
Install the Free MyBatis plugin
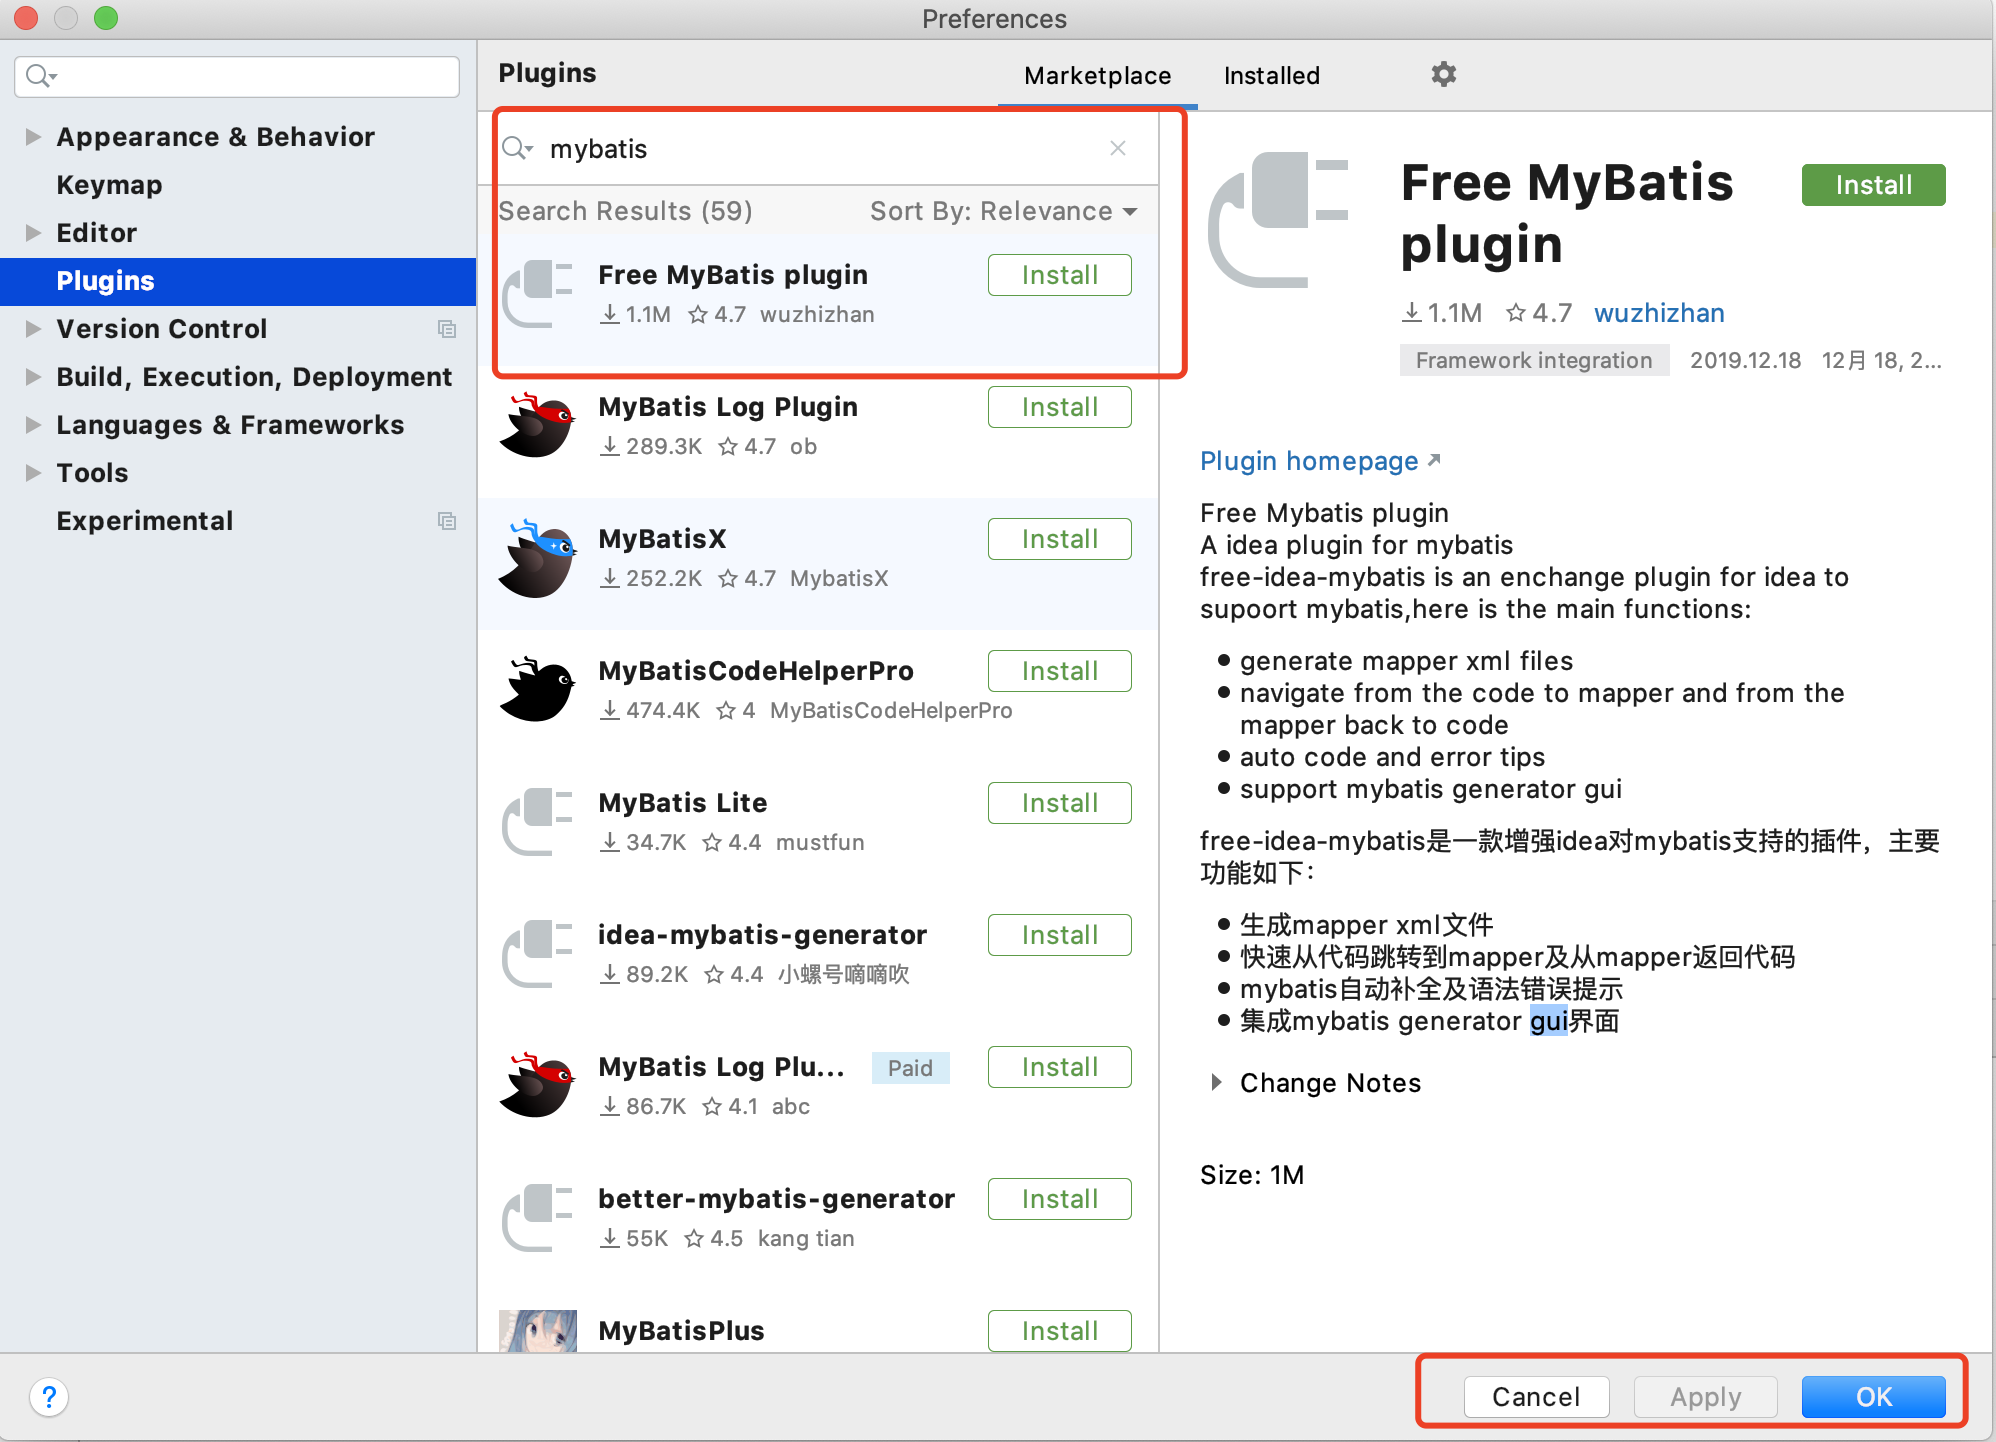click(1872, 184)
